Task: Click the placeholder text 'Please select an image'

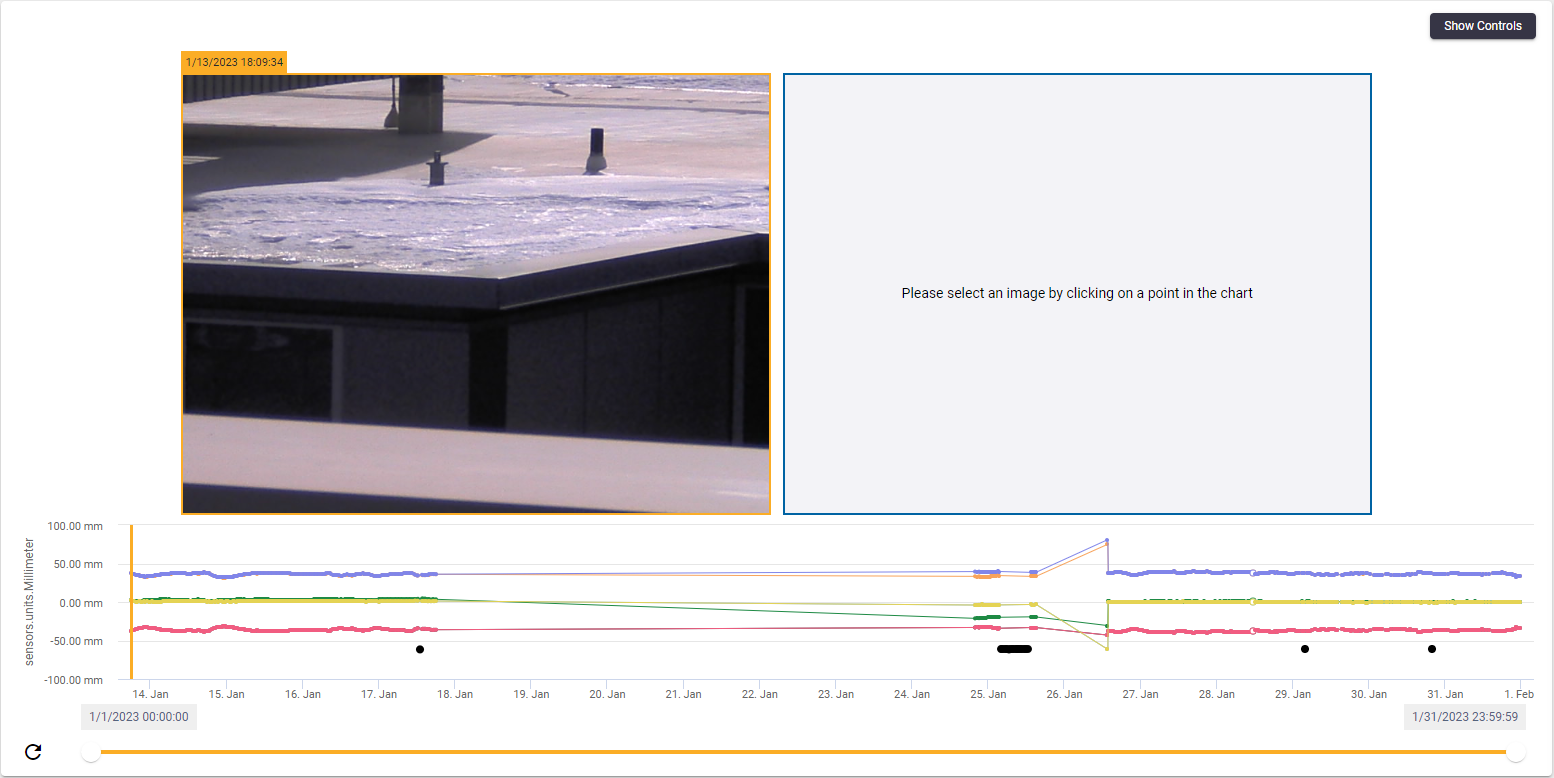Action: (1077, 294)
